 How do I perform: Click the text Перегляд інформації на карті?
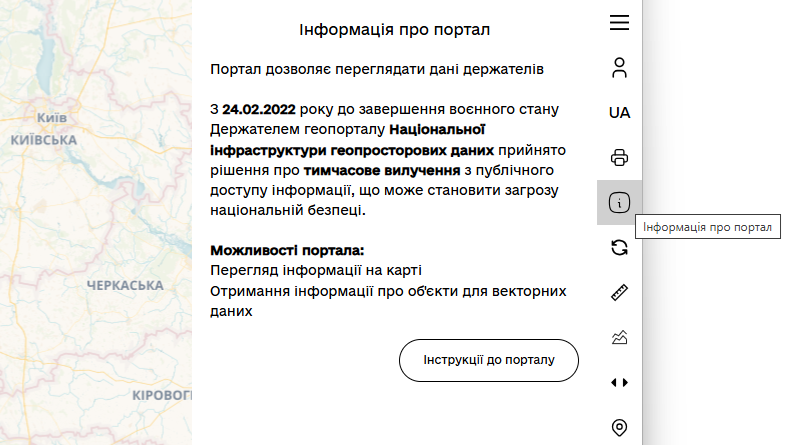click(316, 270)
